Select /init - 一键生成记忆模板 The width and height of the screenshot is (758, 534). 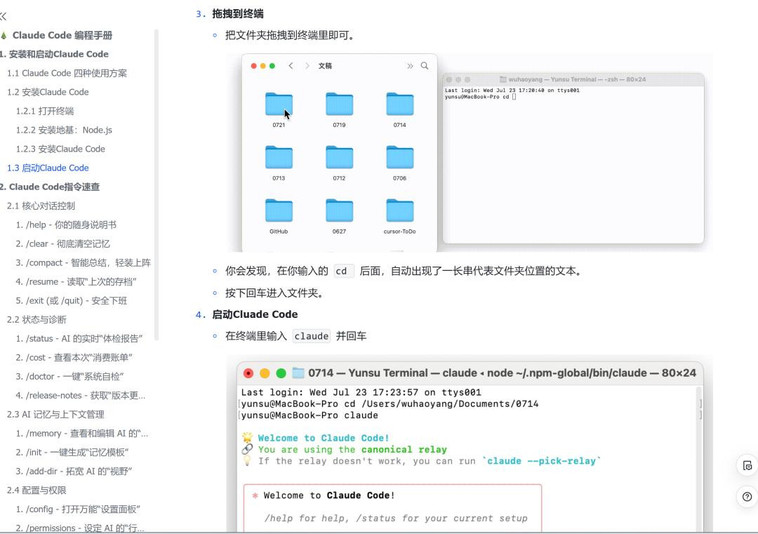coord(72,452)
